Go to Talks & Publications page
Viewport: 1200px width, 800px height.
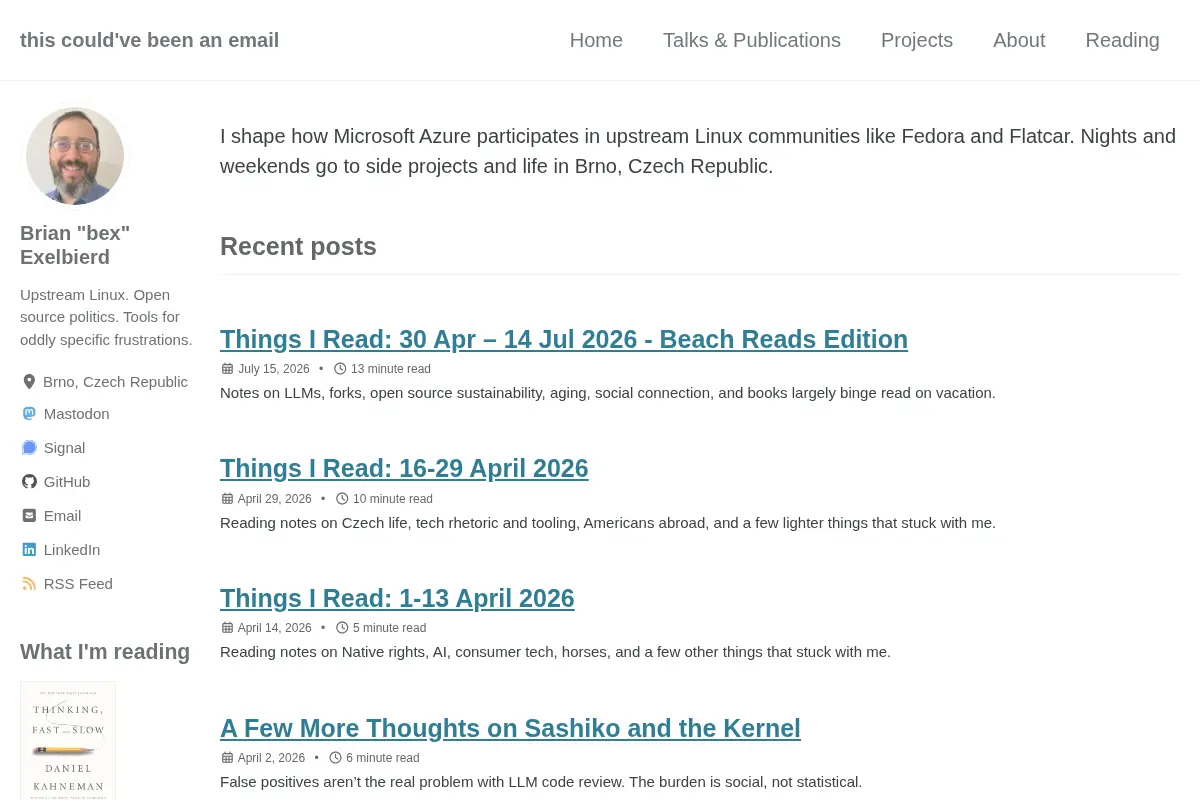tap(752, 40)
